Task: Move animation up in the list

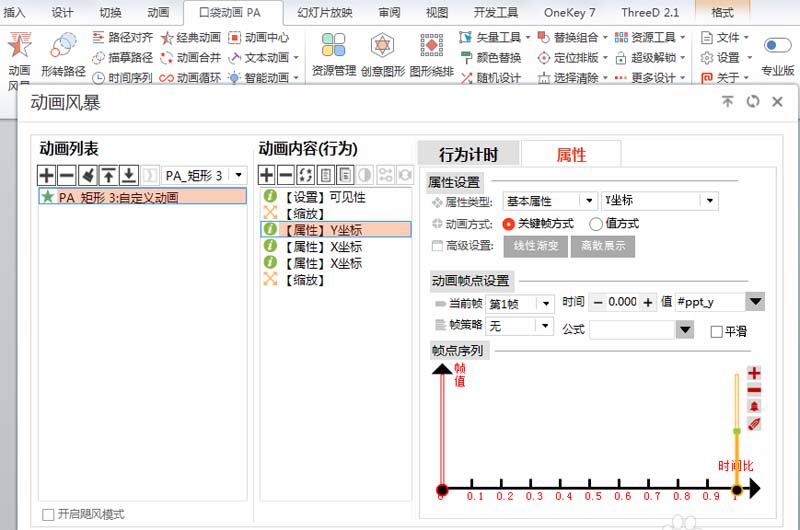Action: click(x=108, y=175)
